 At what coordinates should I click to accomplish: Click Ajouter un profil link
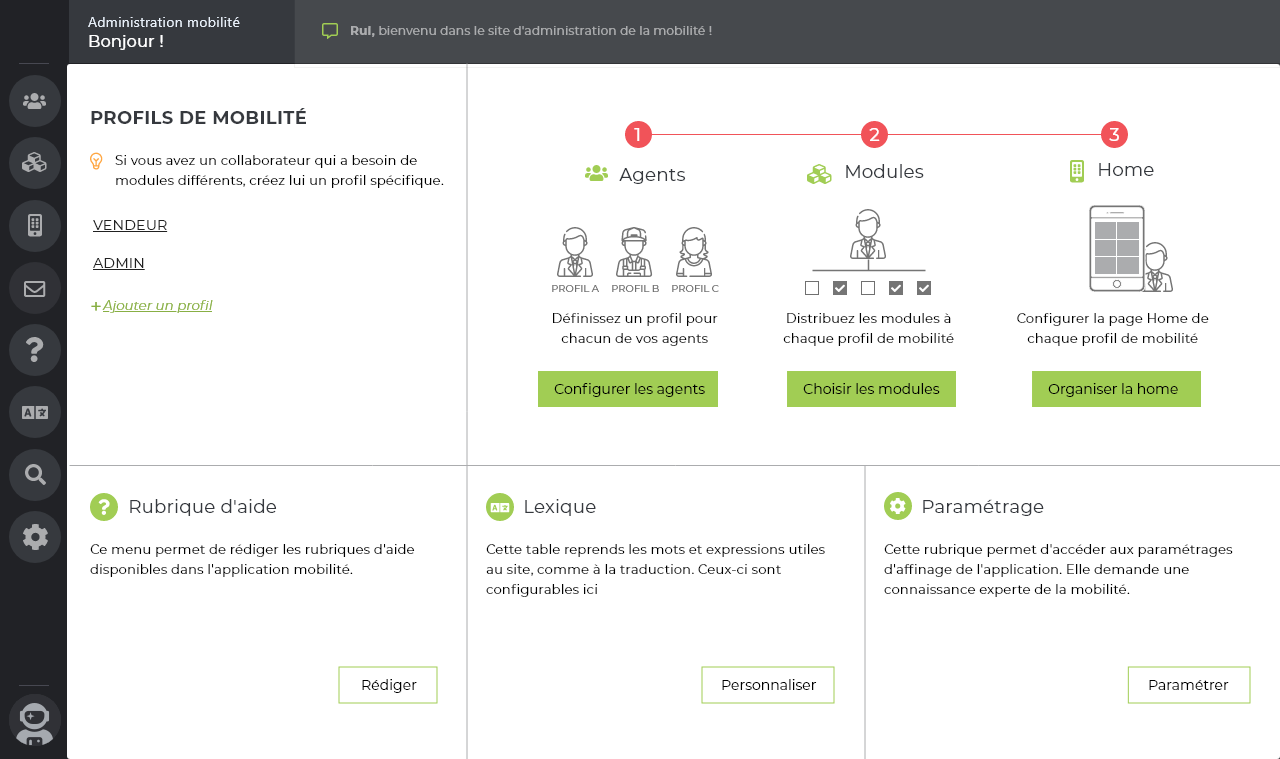[157, 305]
